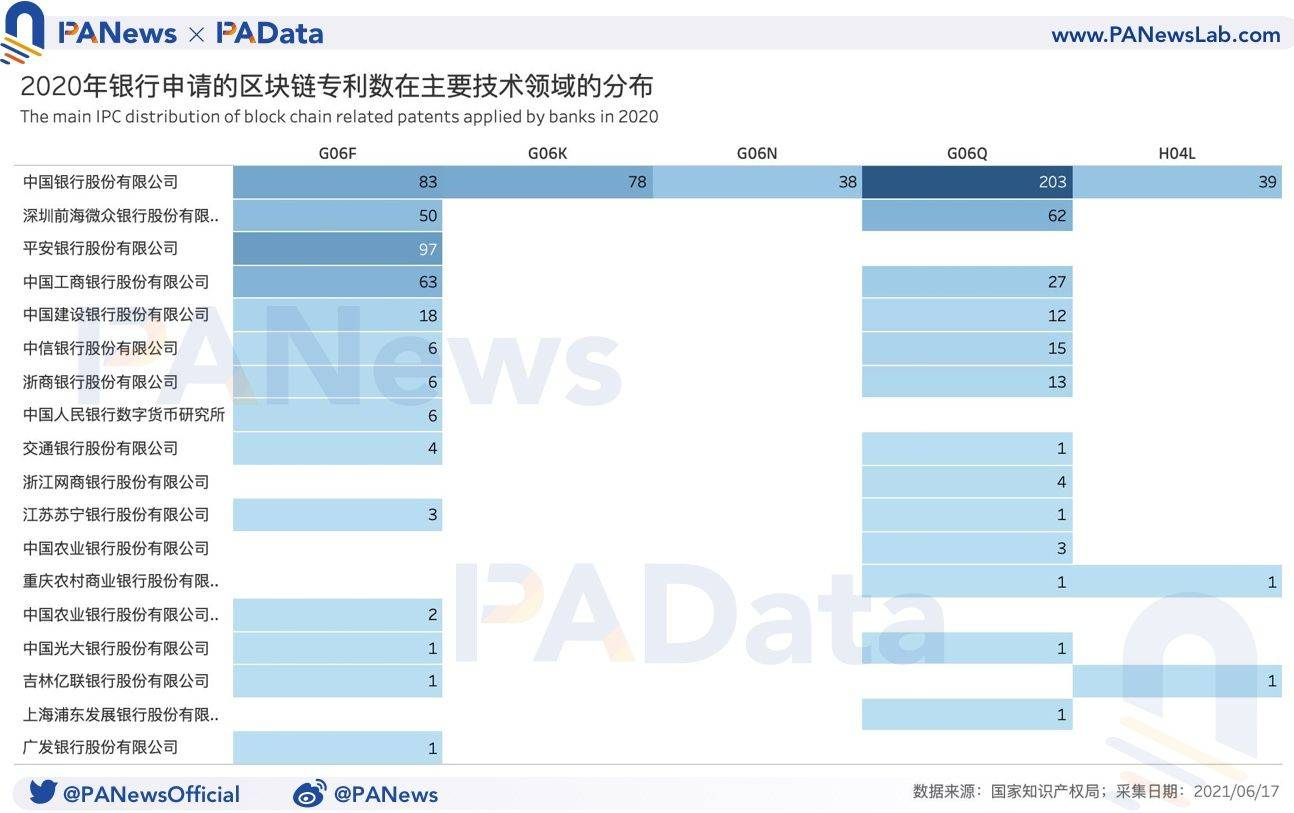Image resolution: width=1294 pixels, height=813 pixels.
Task: Click the 6 cell for 数字货币研究所
Action: click(x=338, y=415)
